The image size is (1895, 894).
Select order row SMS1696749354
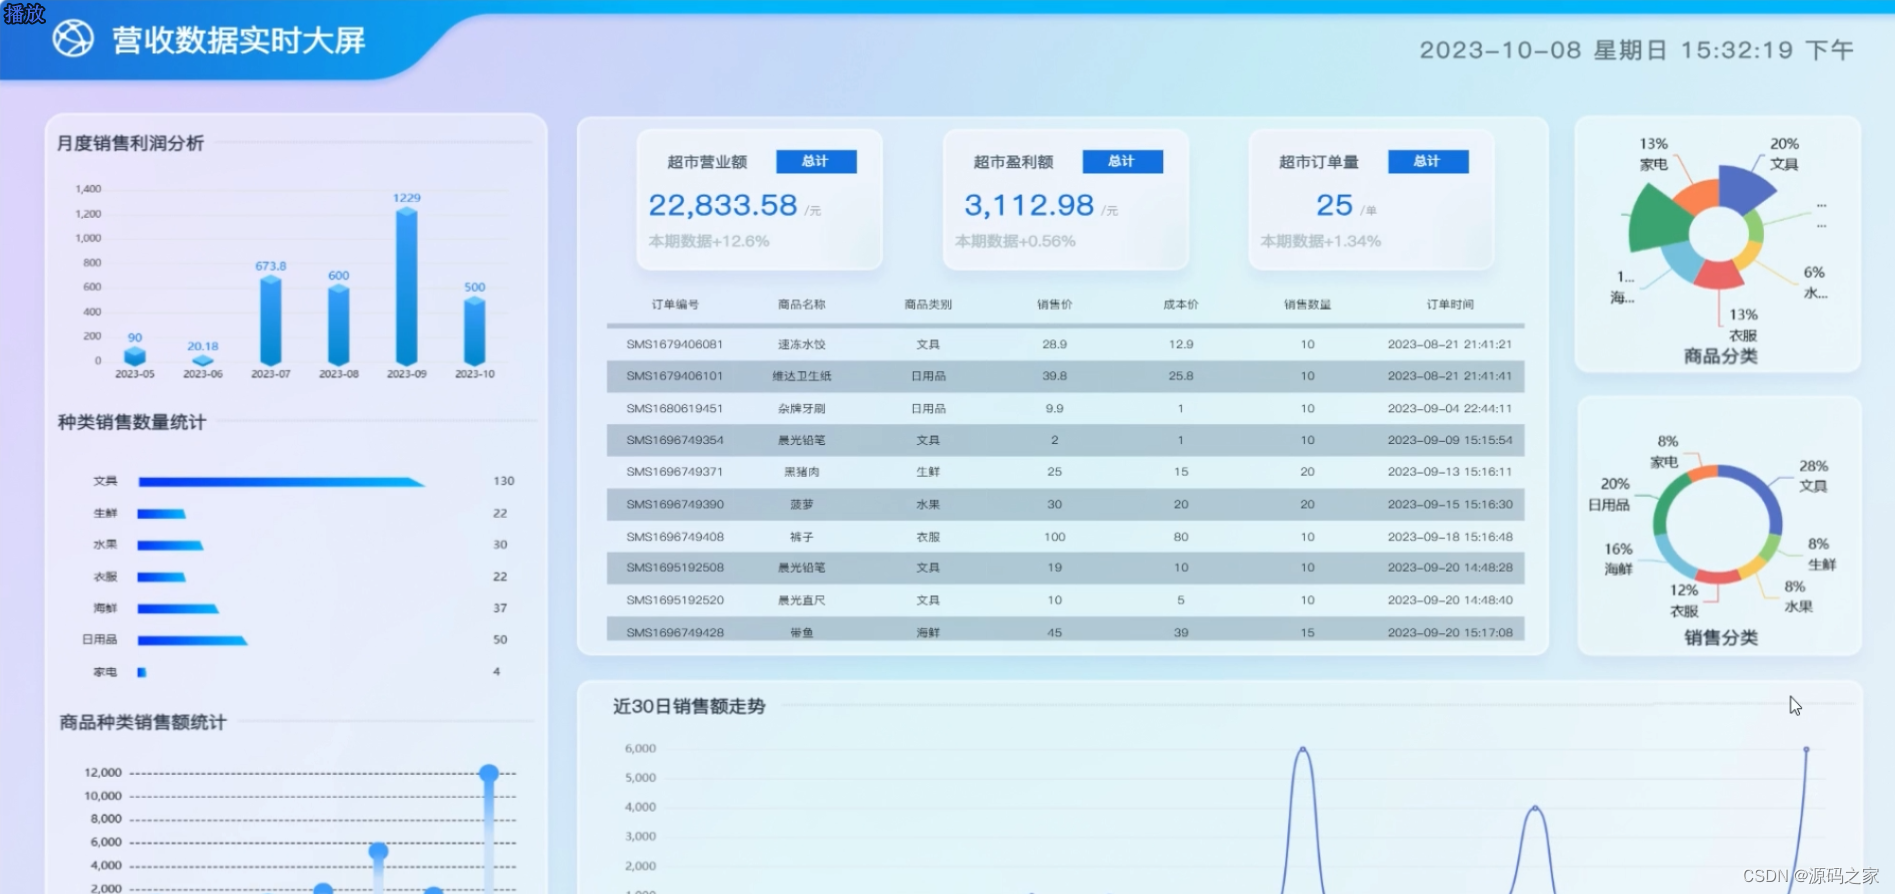pos(1065,440)
